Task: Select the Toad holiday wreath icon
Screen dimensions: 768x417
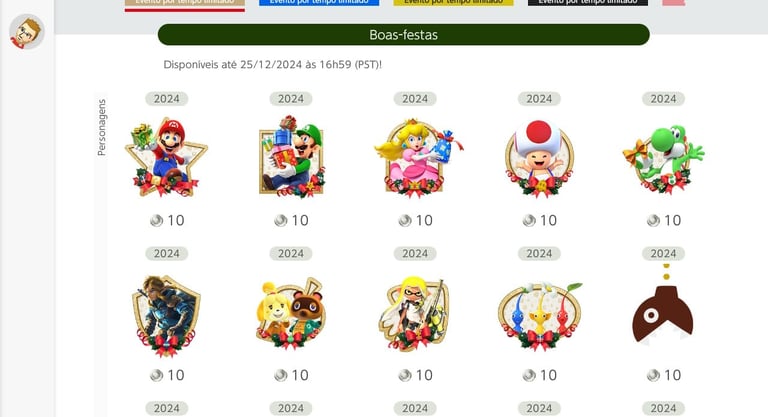Action: coord(539,158)
